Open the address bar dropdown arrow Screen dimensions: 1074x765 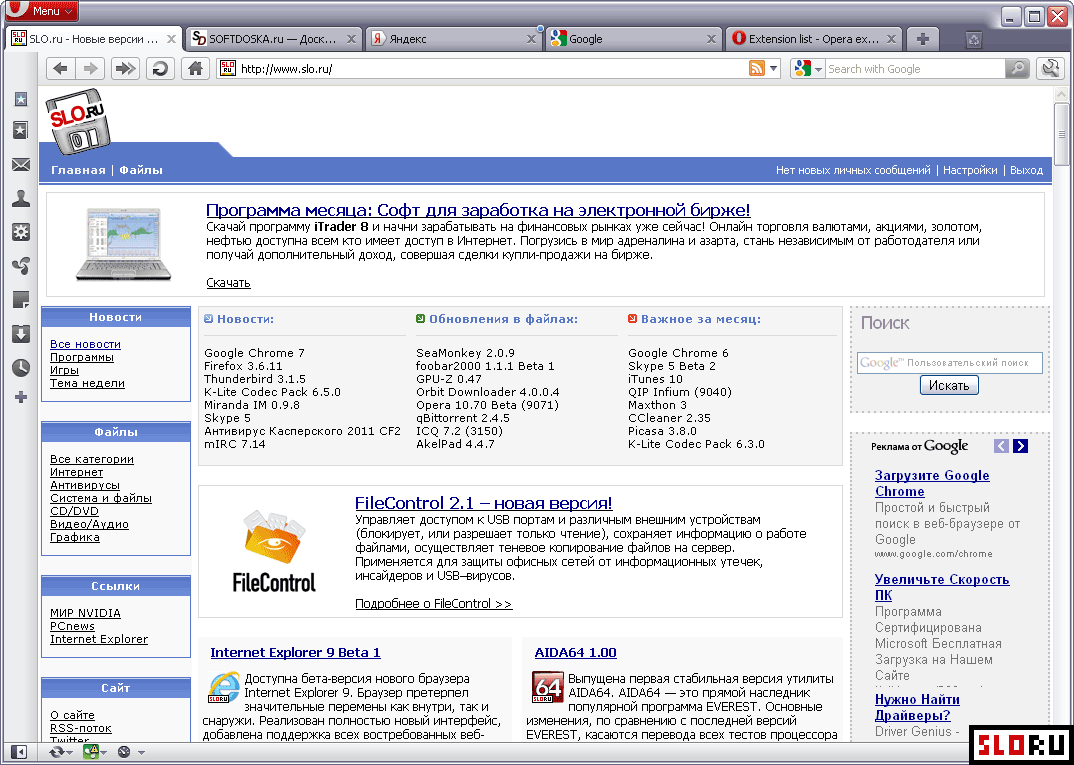pyautogui.click(x=774, y=68)
